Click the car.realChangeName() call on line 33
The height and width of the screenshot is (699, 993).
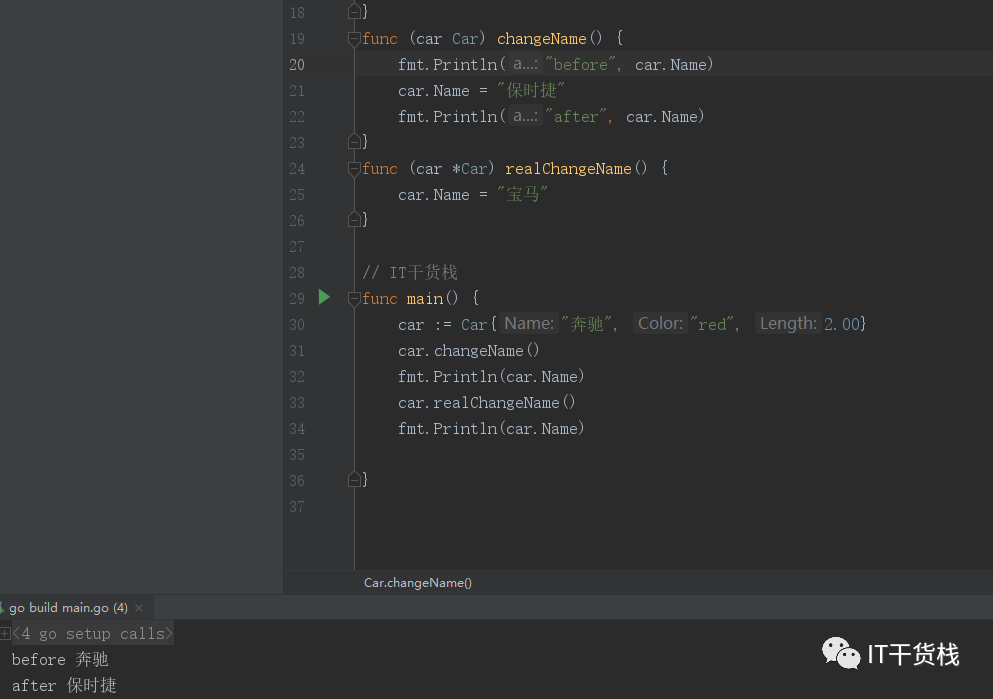click(x=486, y=403)
